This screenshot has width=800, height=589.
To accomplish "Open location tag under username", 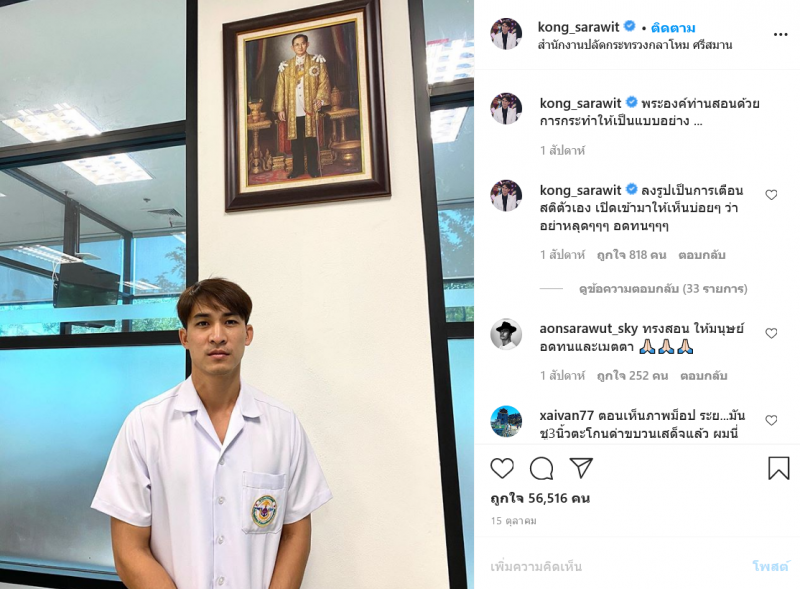I will click(635, 45).
